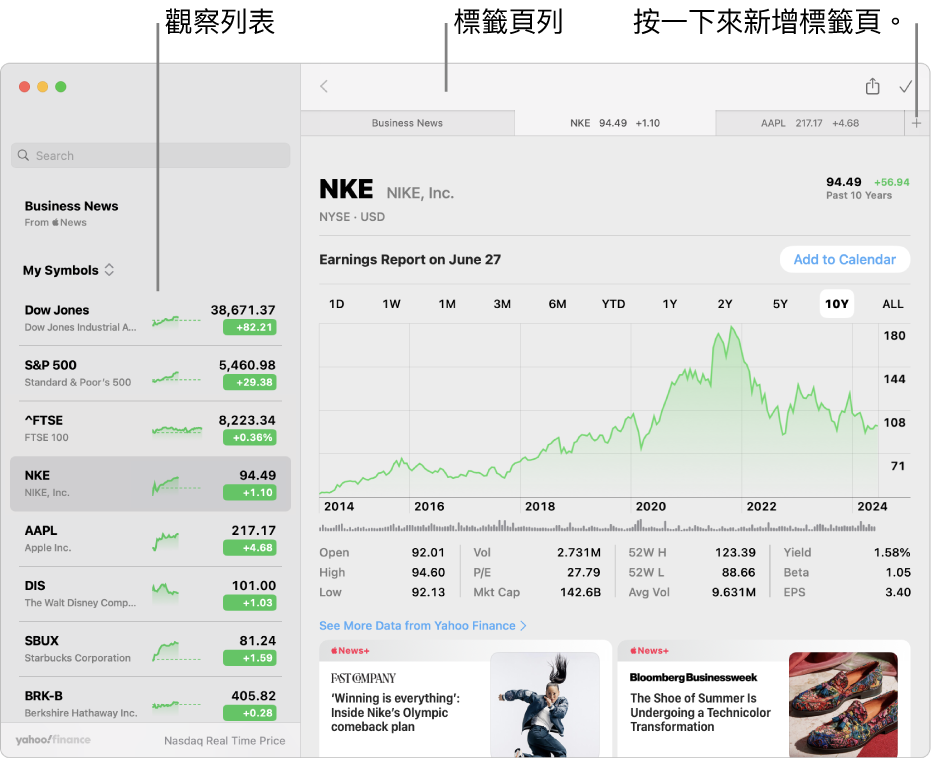Open See More Data from Yahoo Finance
Image resolution: width=934 pixels, height=758 pixels.
coord(423,626)
